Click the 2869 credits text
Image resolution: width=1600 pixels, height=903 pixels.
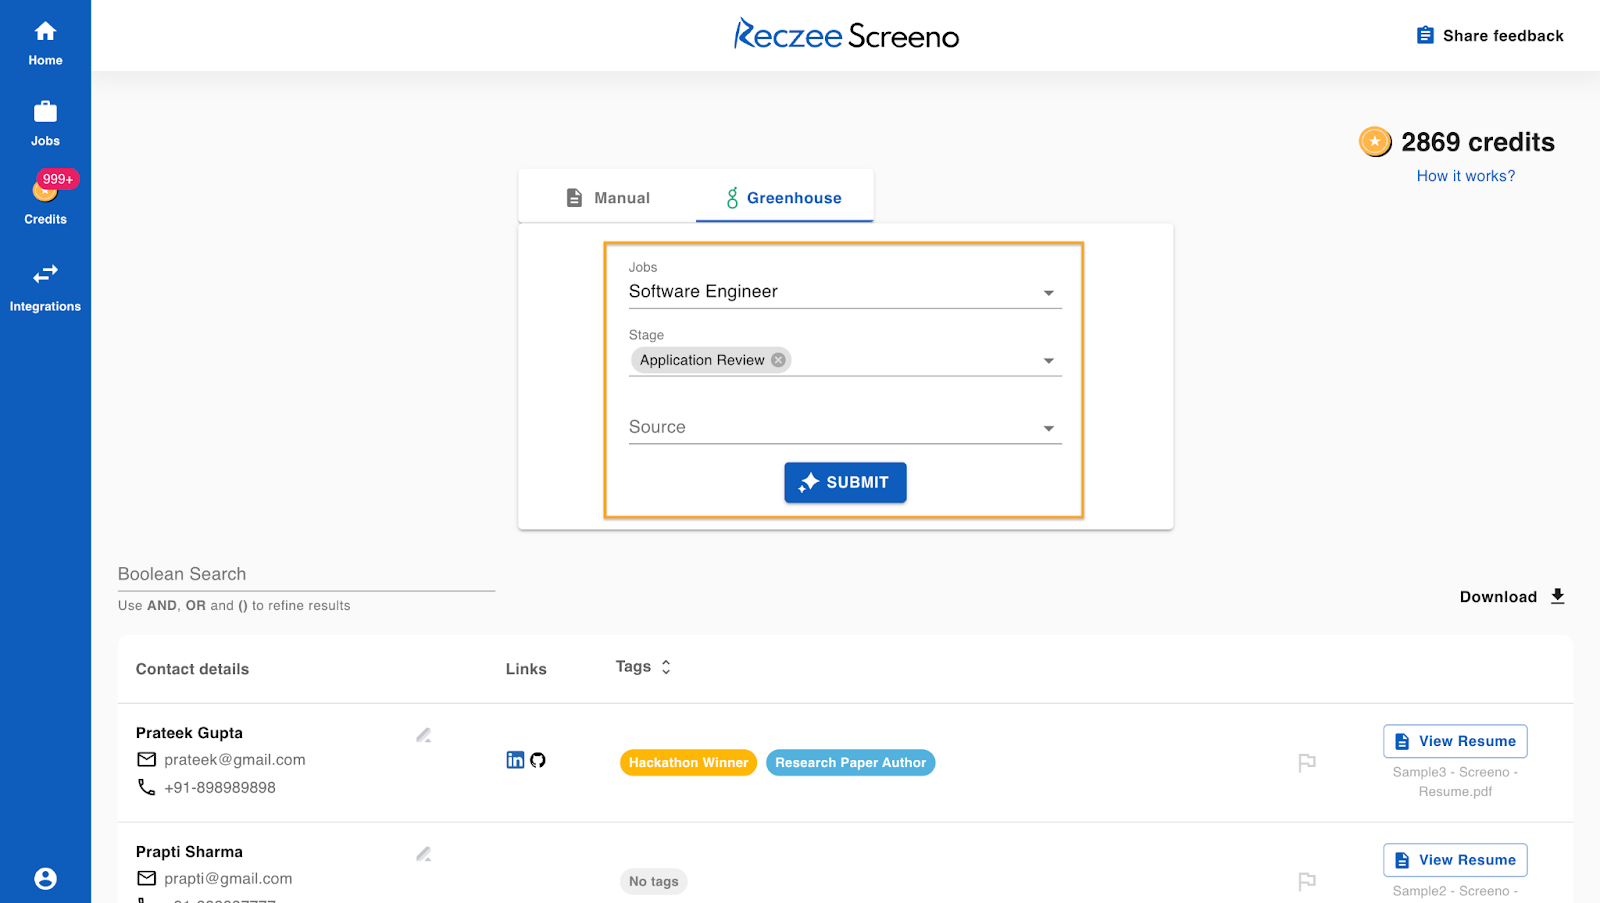click(1477, 142)
